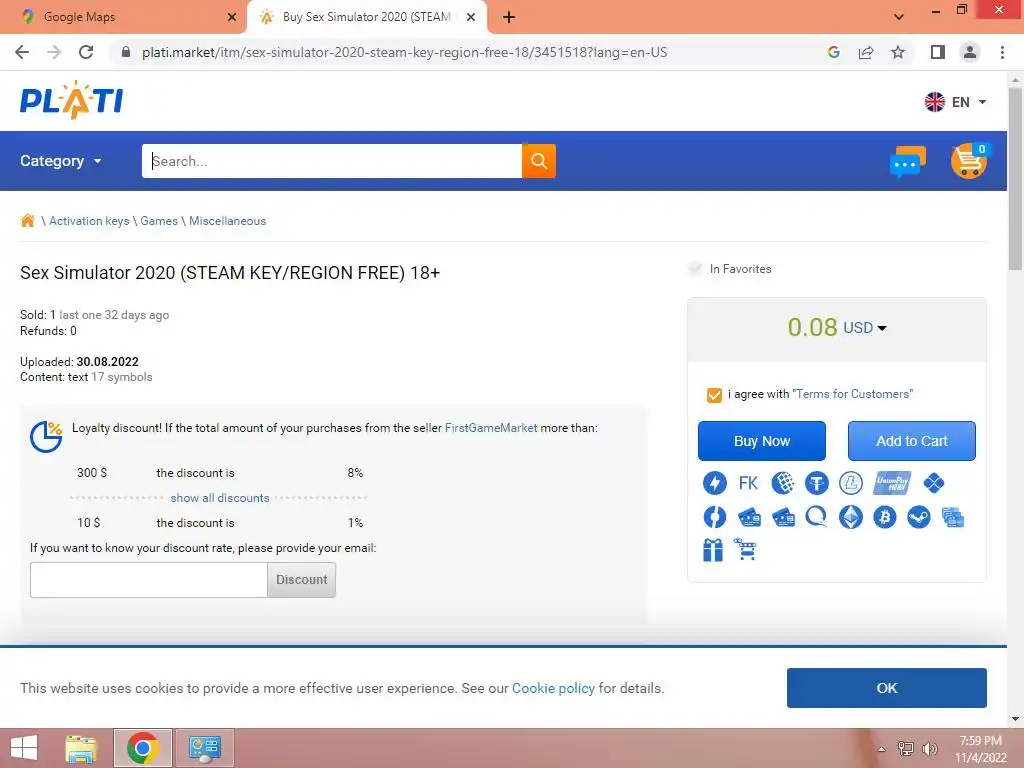Expand the Chrome tab search chevron
The width and height of the screenshot is (1024, 768).
click(899, 16)
